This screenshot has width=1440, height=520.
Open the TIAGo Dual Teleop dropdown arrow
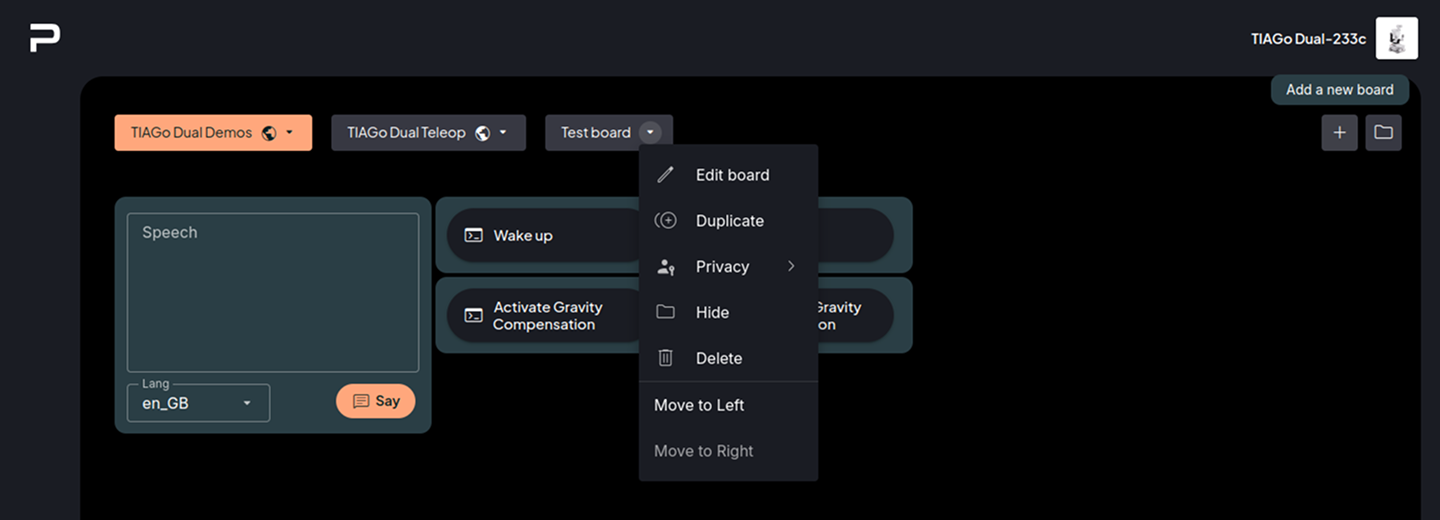tap(503, 133)
